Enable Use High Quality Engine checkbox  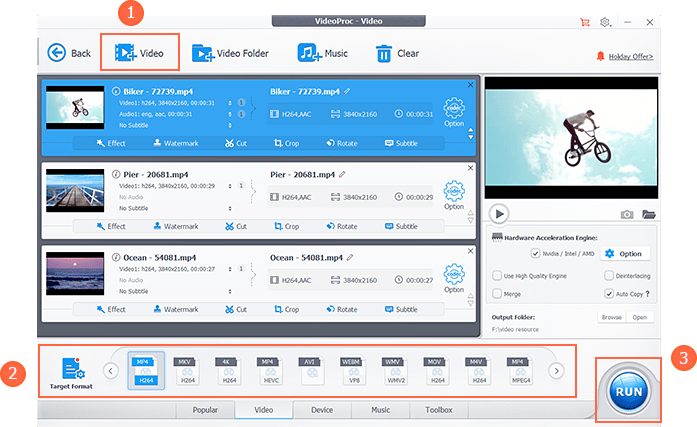coord(497,275)
